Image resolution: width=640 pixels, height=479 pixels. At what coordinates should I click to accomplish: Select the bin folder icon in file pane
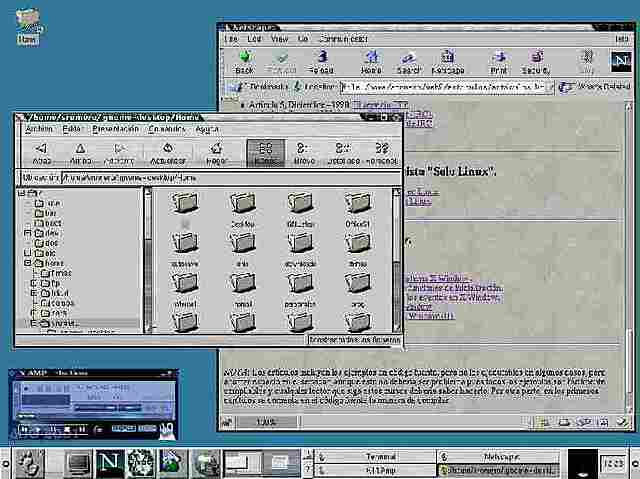click(x=242, y=249)
